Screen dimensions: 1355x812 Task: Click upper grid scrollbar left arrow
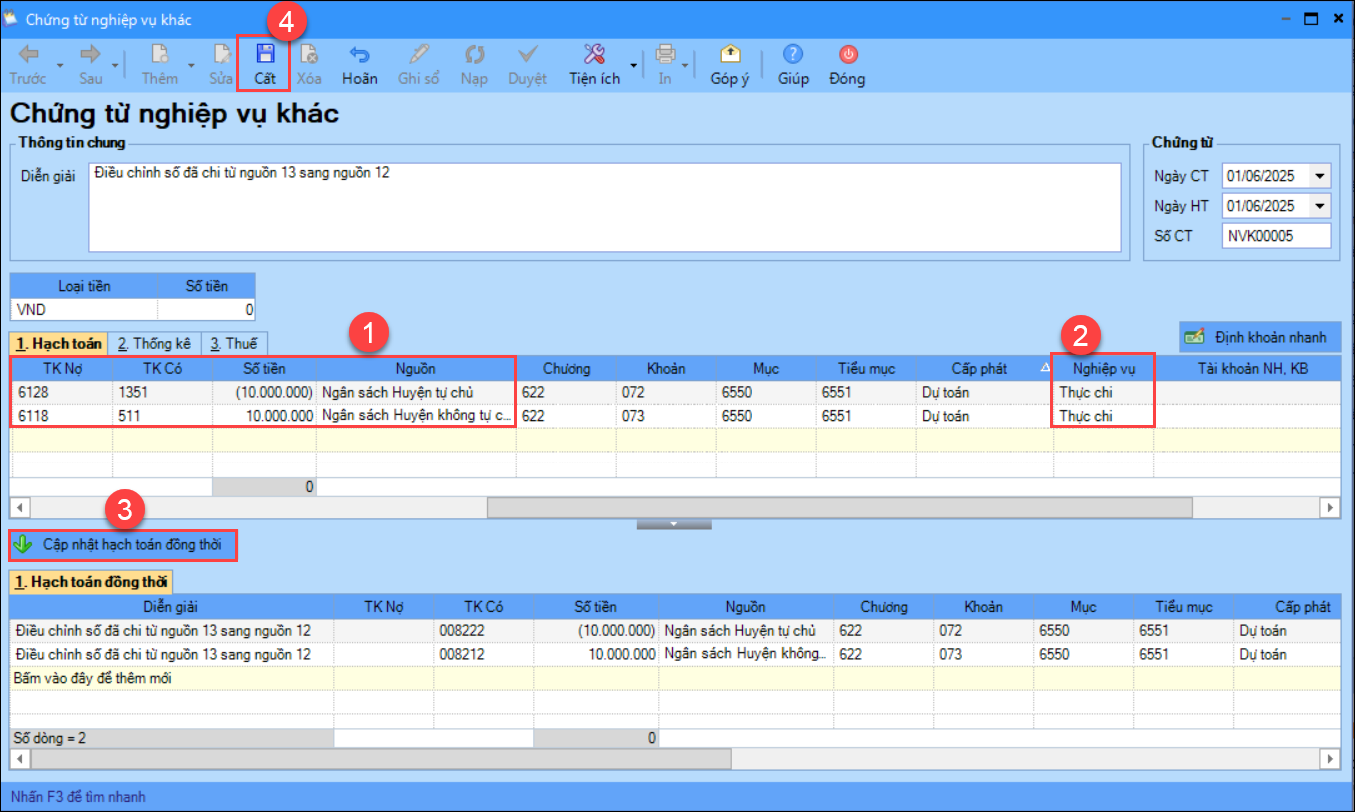click(20, 507)
